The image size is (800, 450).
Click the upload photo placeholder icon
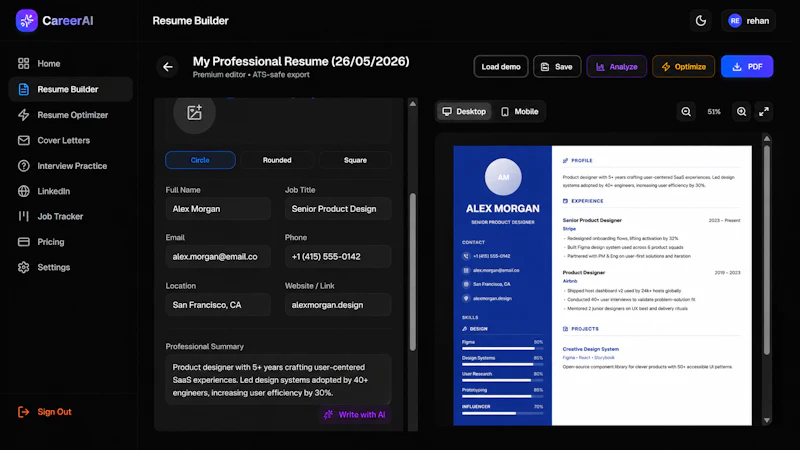click(194, 113)
